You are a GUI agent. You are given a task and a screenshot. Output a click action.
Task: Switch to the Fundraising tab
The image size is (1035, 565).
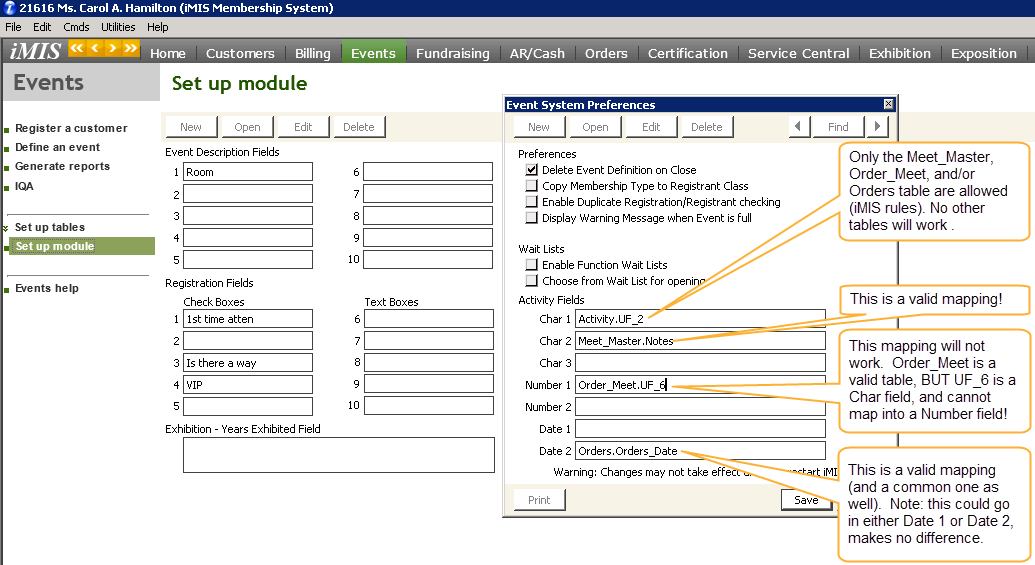point(452,53)
